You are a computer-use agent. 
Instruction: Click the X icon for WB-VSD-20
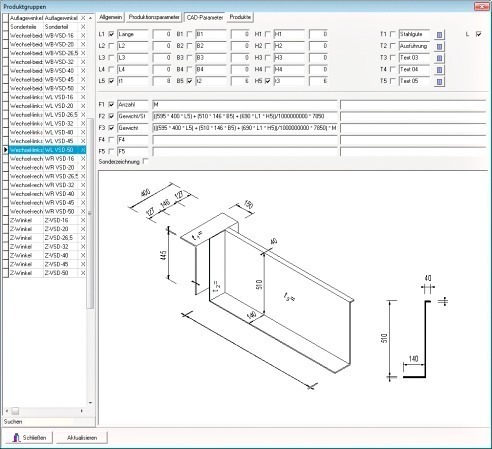point(83,44)
